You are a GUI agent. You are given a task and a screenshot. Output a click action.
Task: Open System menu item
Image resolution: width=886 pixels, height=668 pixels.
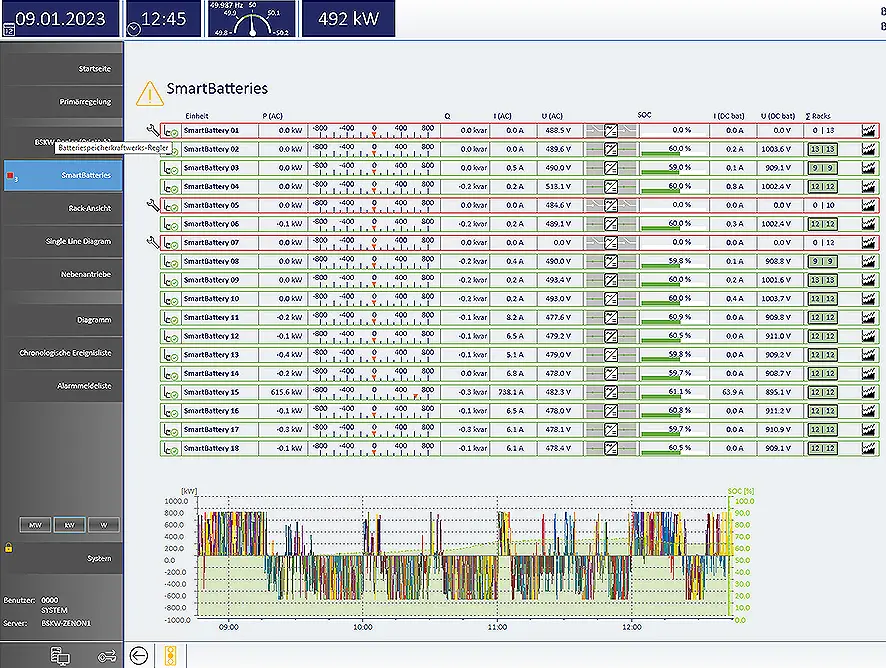click(x=63, y=558)
